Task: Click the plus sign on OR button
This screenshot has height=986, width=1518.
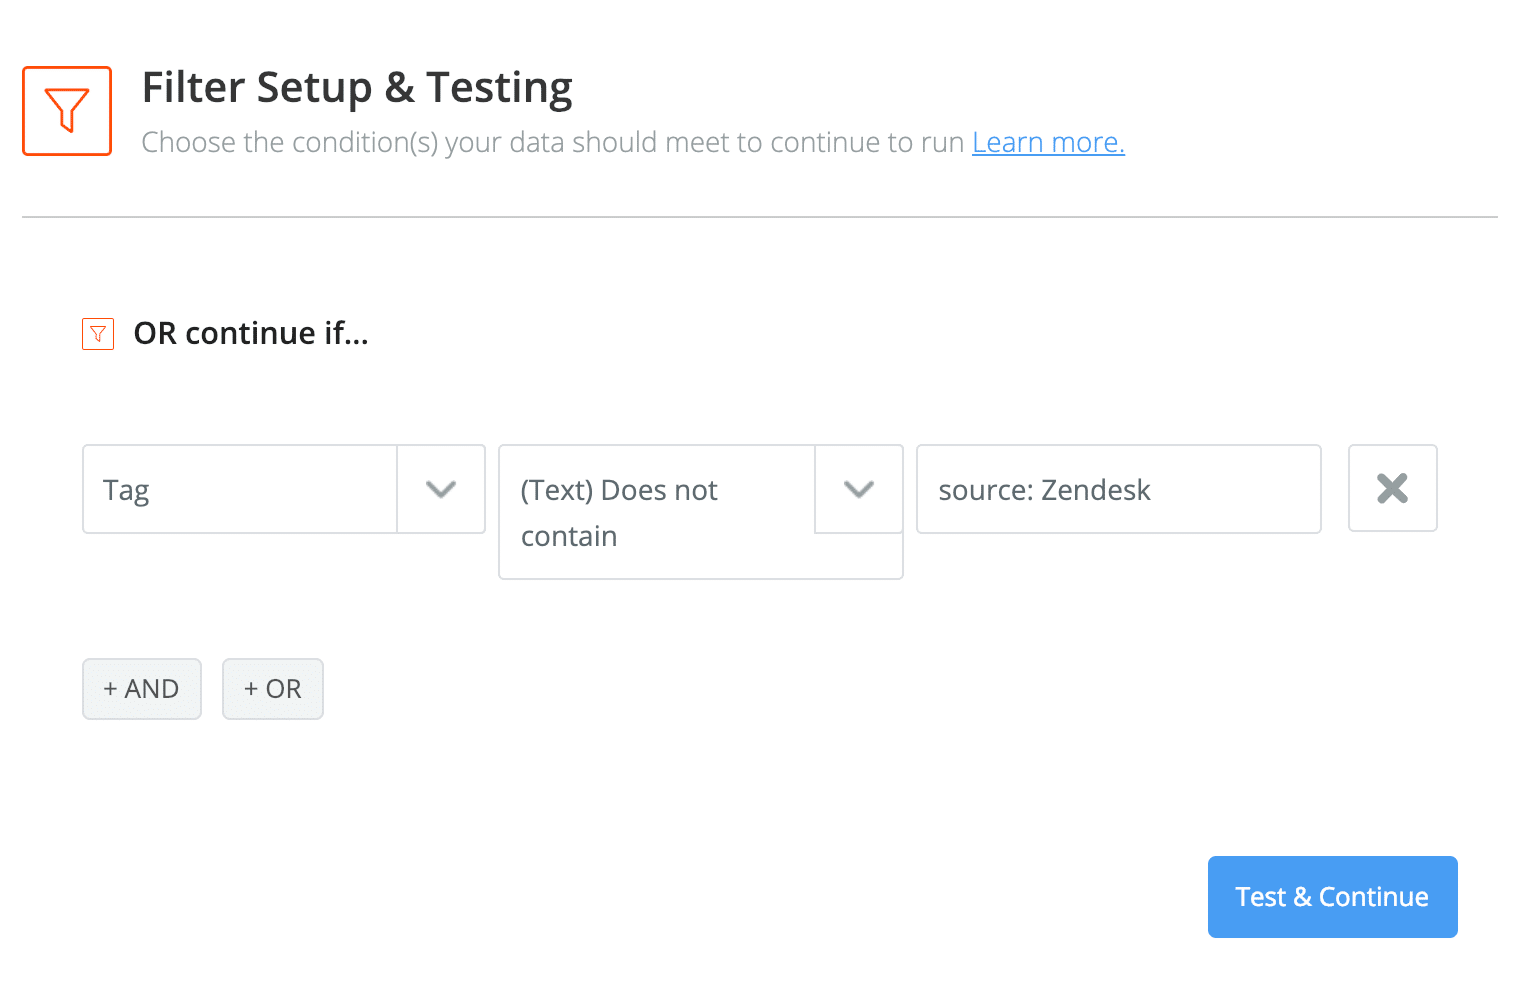Action: click(251, 689)
